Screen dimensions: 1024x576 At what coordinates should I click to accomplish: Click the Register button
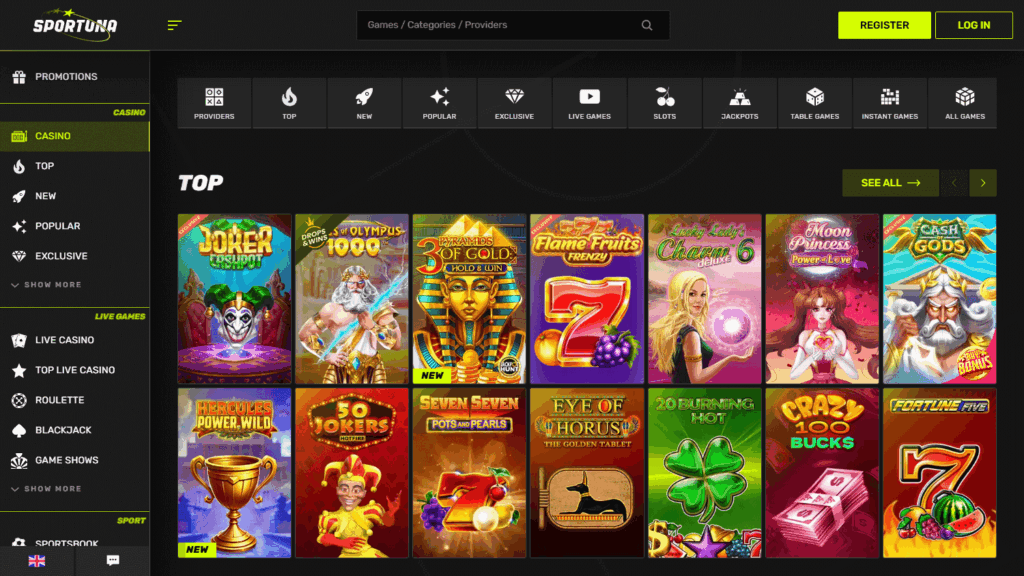click(884, 25)
